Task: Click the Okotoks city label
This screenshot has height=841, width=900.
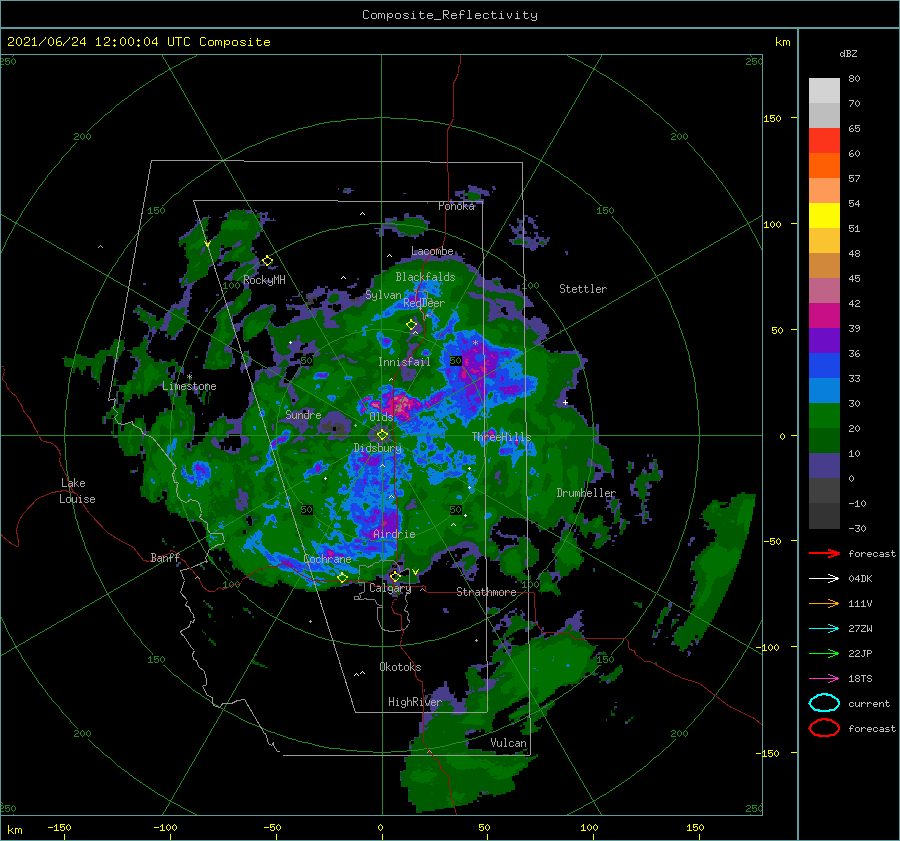Action: [400, 667]
